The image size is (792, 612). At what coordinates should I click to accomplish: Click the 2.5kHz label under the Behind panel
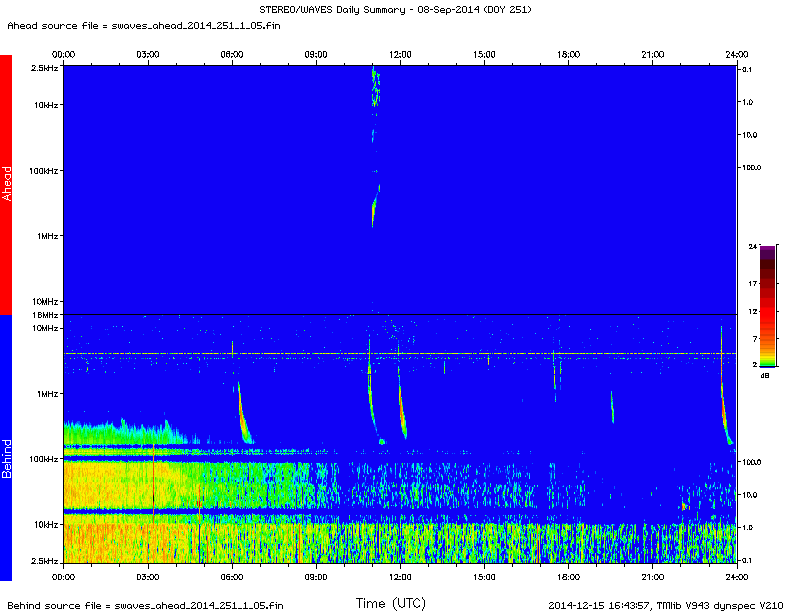pos(45,561)
